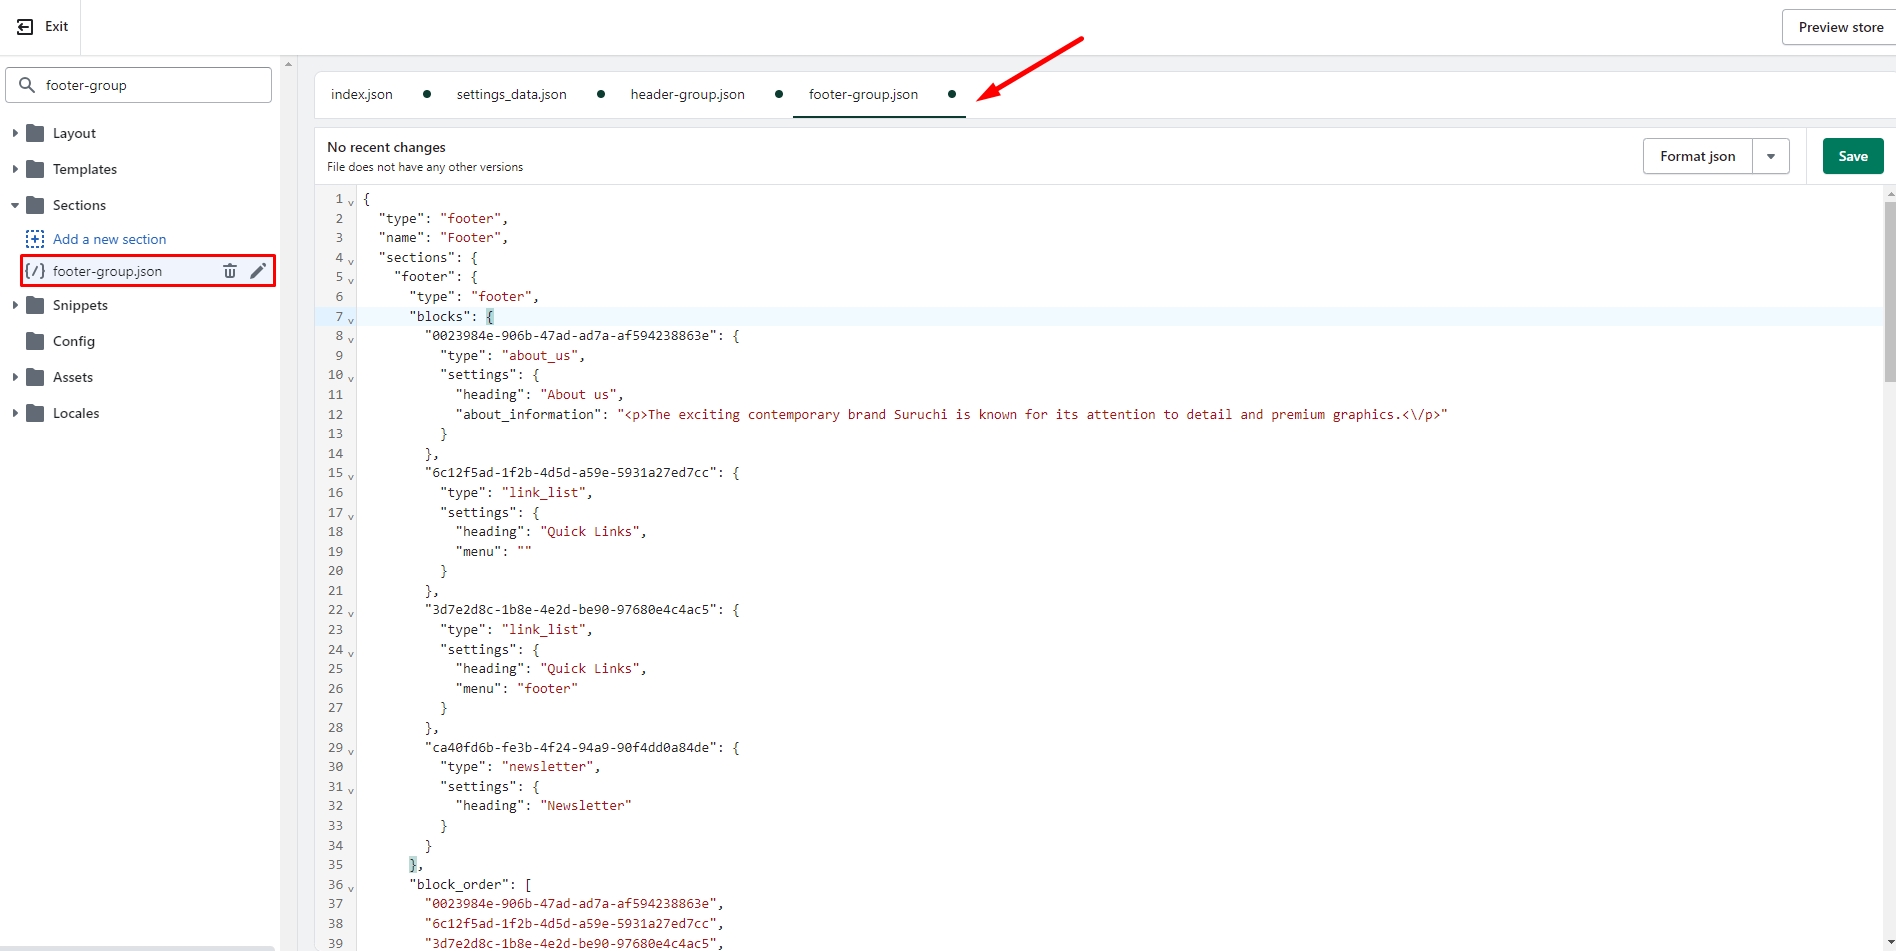Image resolution: width=1896 pixels, height=951 pixels.
Task: Click the file search input field
Action: click(x=150, y=85)
